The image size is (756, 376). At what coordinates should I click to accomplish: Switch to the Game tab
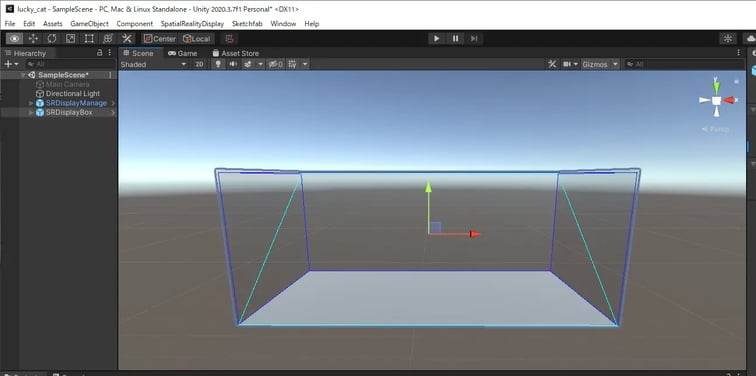point(182,53)
